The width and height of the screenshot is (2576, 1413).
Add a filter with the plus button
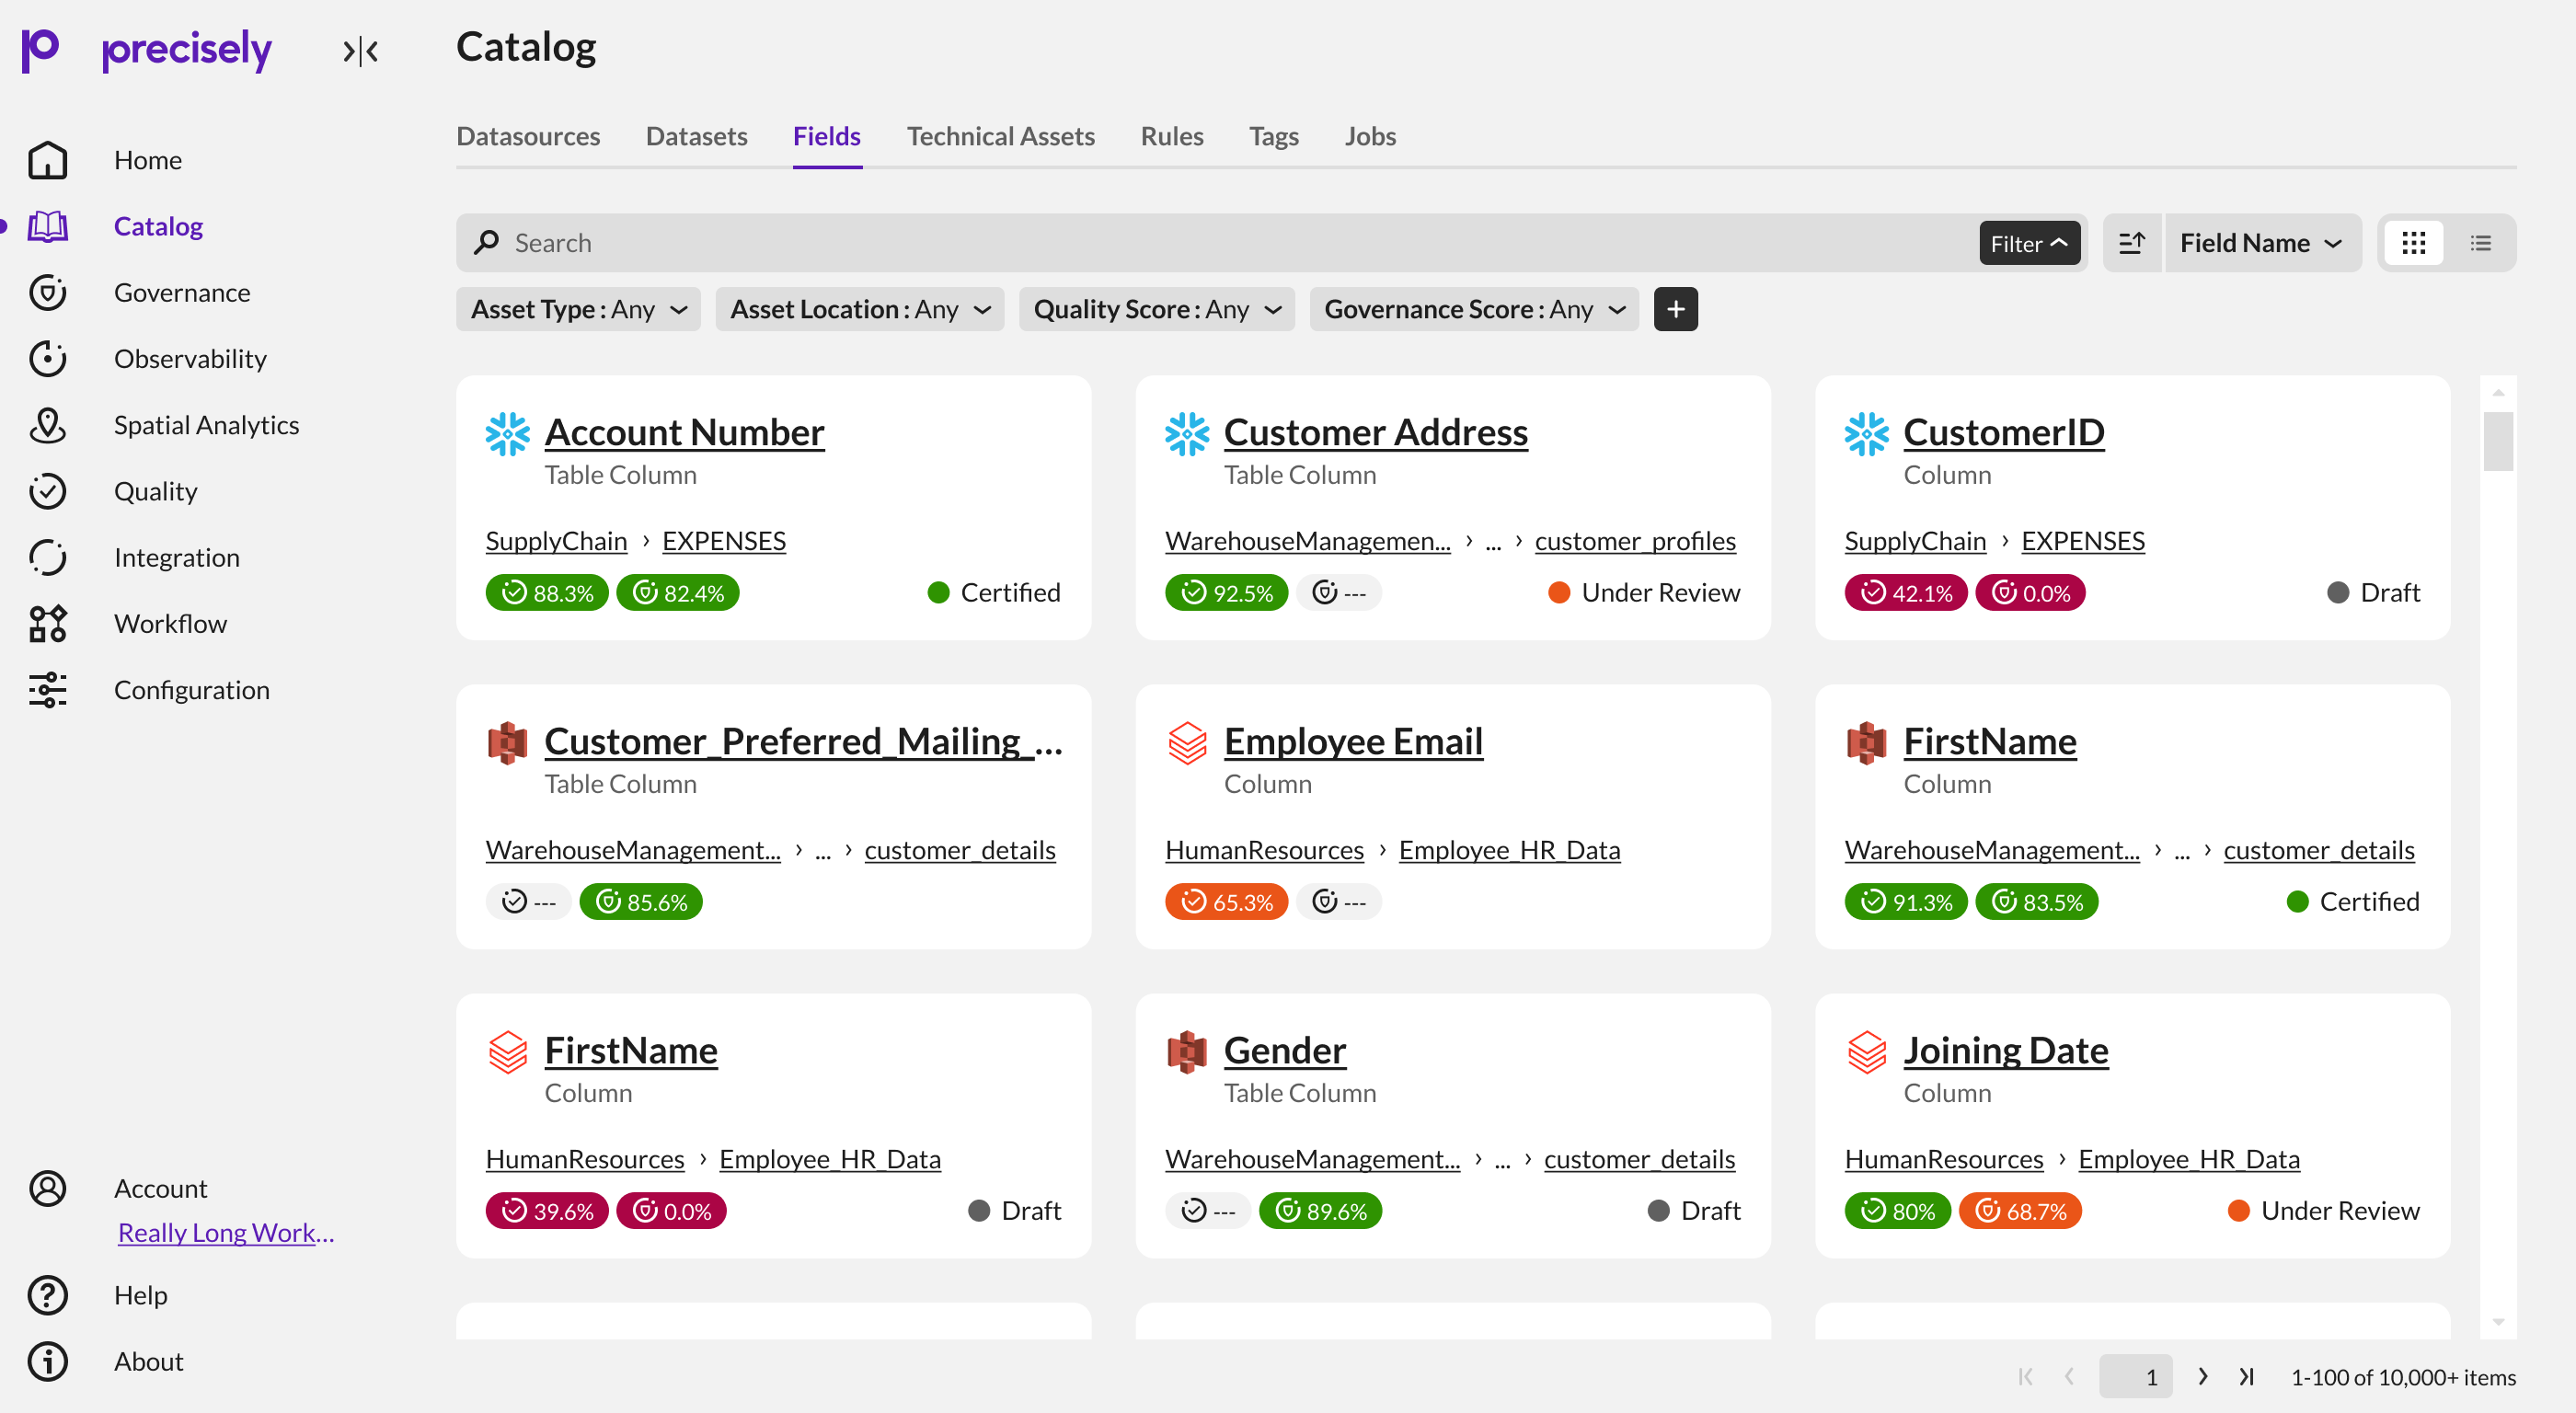(x=1676, y=309)
